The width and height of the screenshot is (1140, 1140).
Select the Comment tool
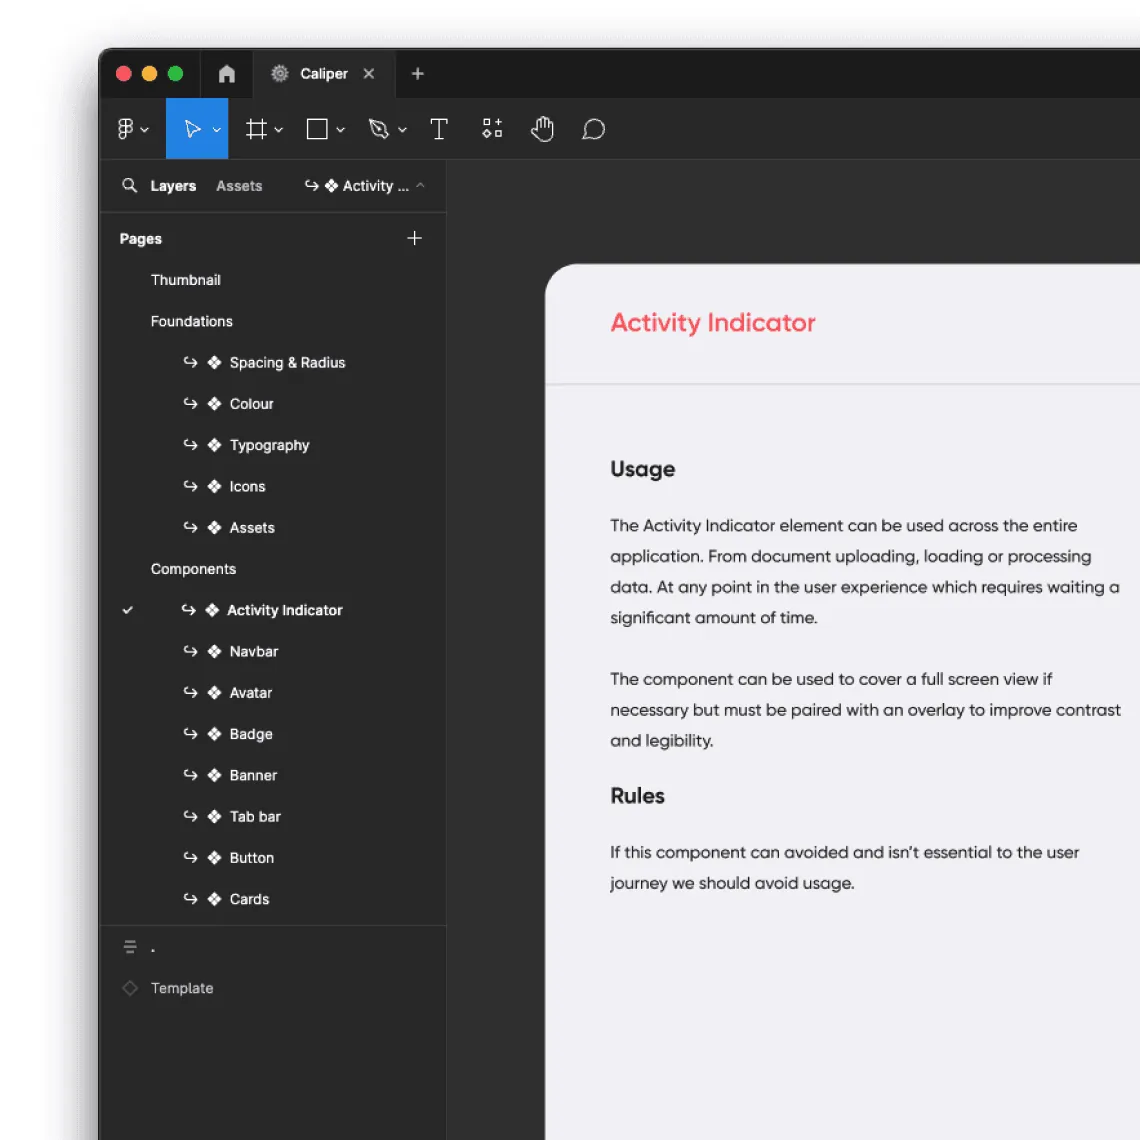point(593,129)
